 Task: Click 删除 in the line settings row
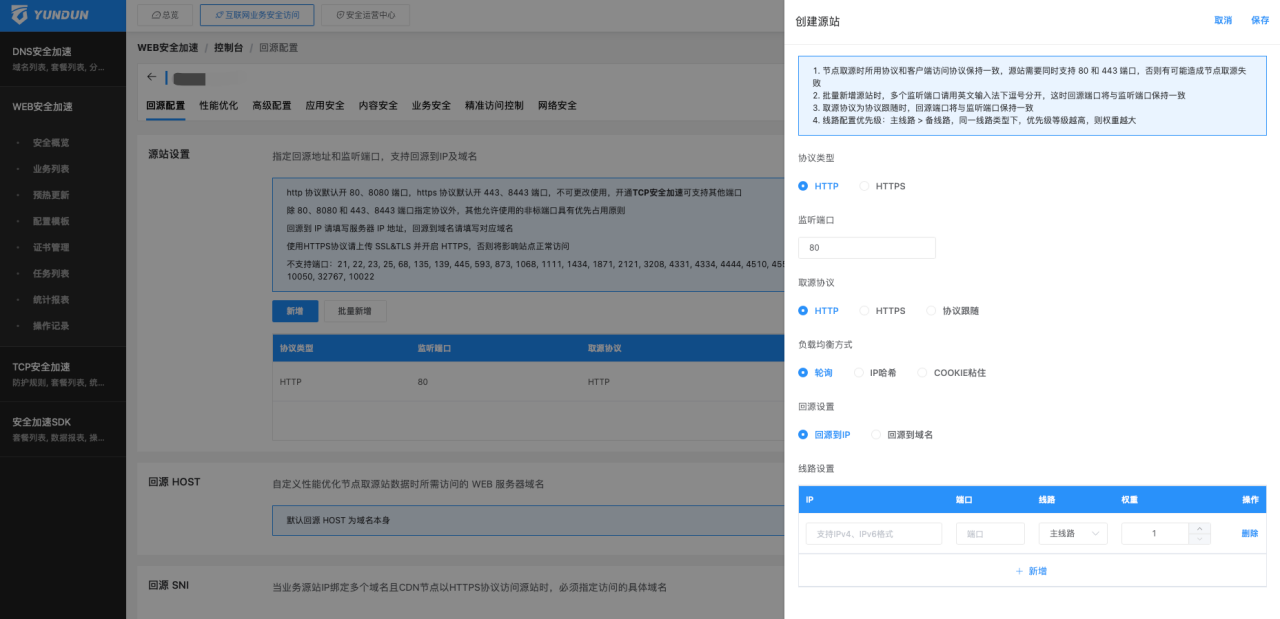pos(1250,534)
